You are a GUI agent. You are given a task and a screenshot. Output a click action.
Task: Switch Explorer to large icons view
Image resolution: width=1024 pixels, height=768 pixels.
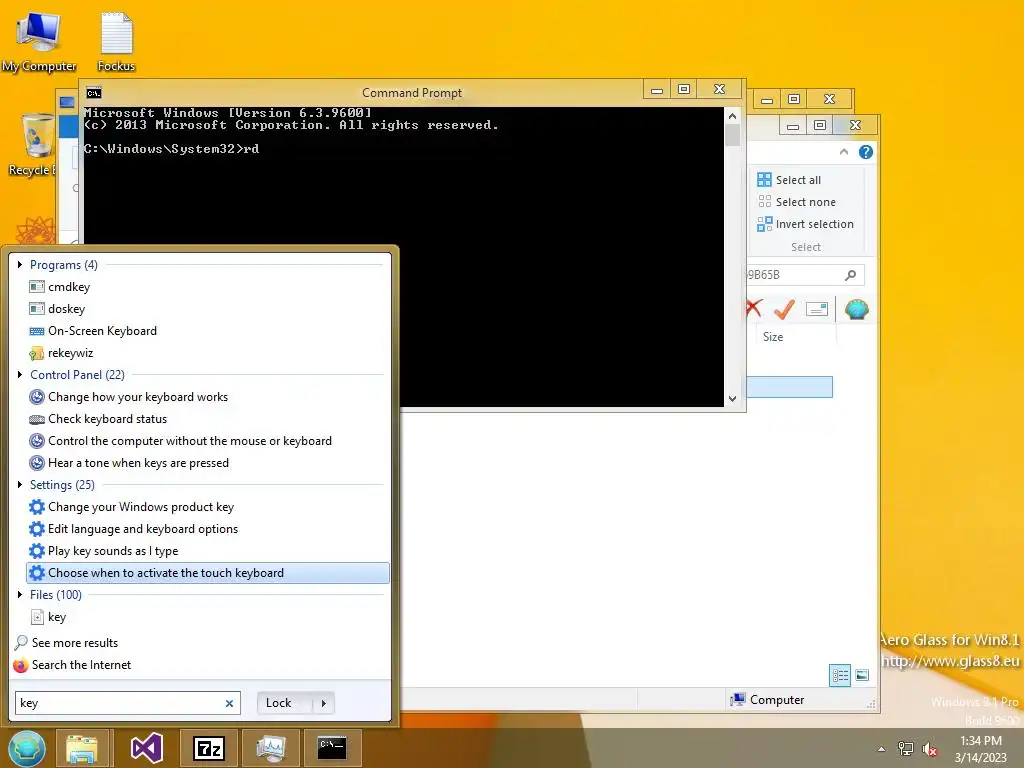click(x=862, y=675)
